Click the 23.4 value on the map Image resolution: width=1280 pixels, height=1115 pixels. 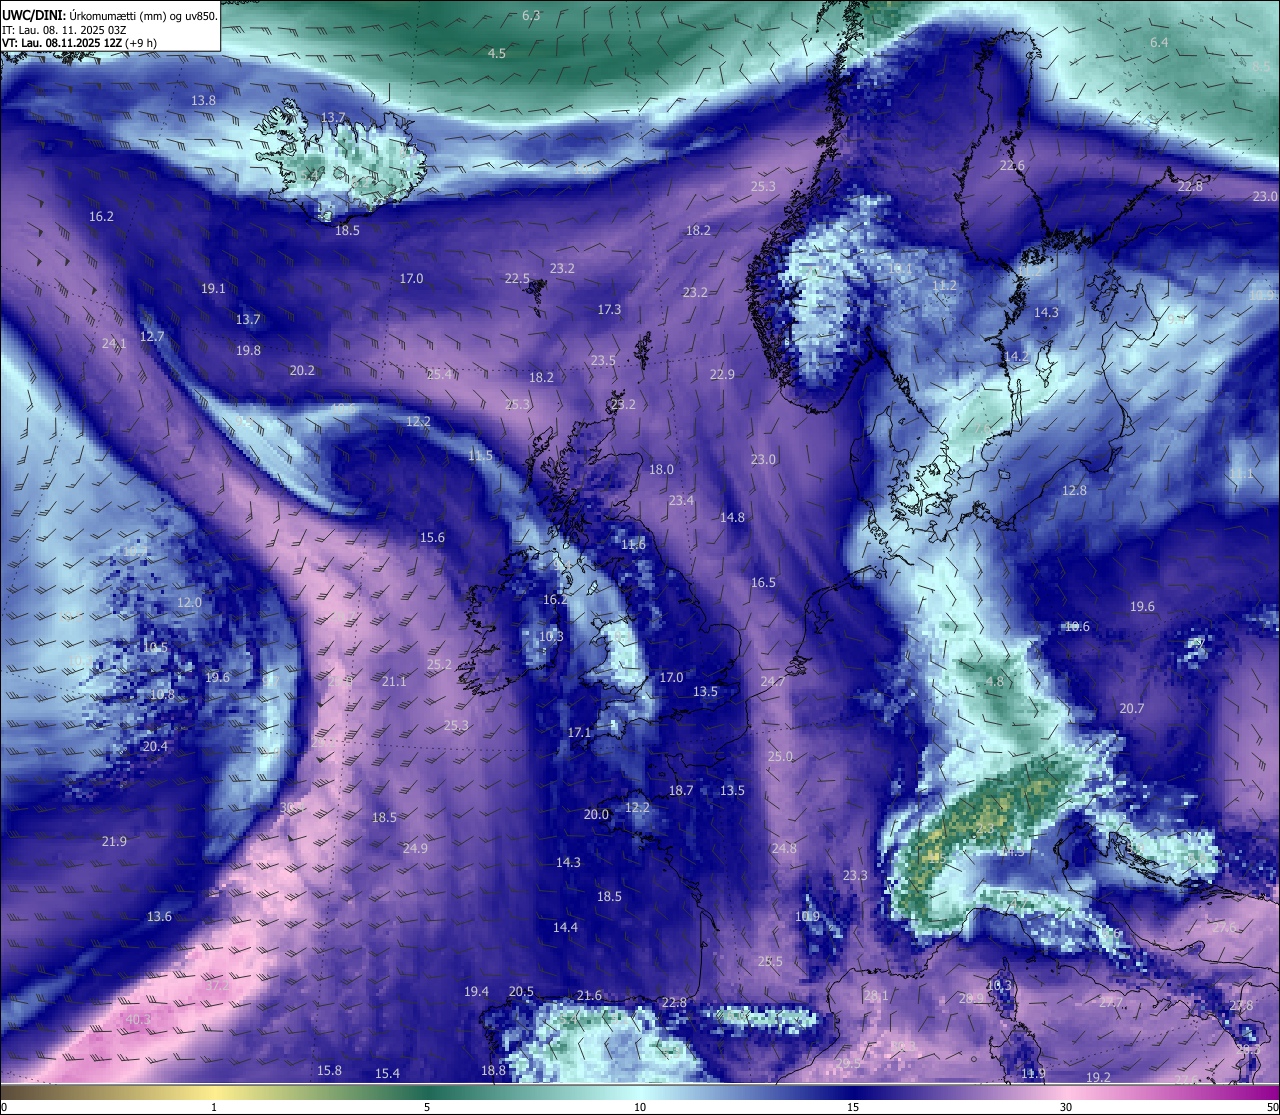coord(681,500)
